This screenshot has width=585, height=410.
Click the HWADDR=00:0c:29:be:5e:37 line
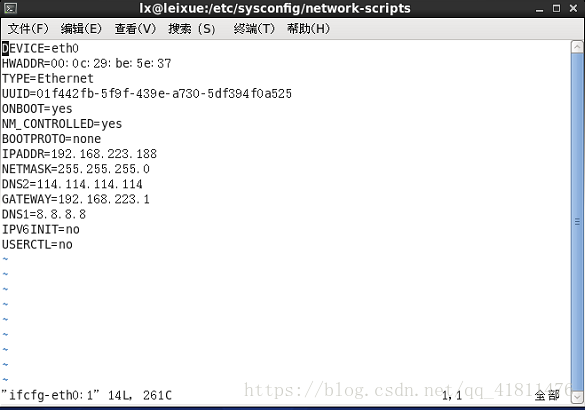87,63
